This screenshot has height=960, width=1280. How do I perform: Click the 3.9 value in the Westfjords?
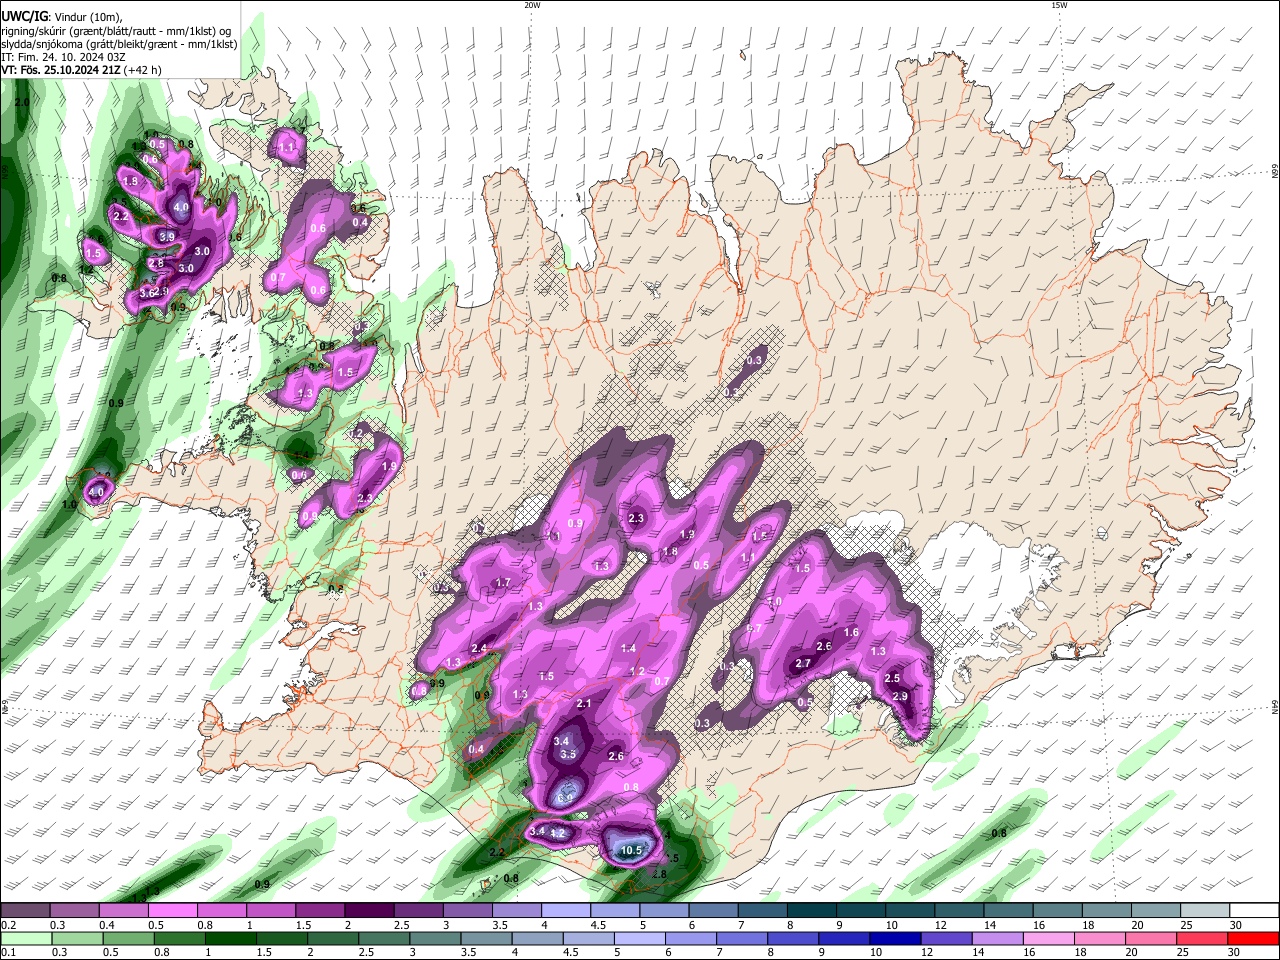(167, 236)
